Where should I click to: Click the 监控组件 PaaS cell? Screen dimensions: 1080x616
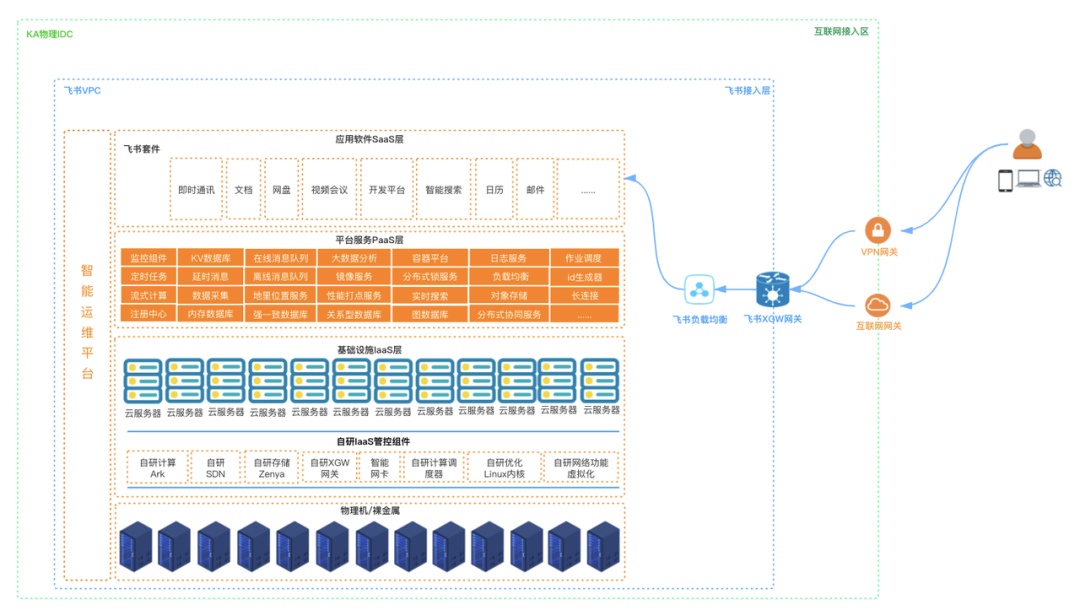click(148, 258)
